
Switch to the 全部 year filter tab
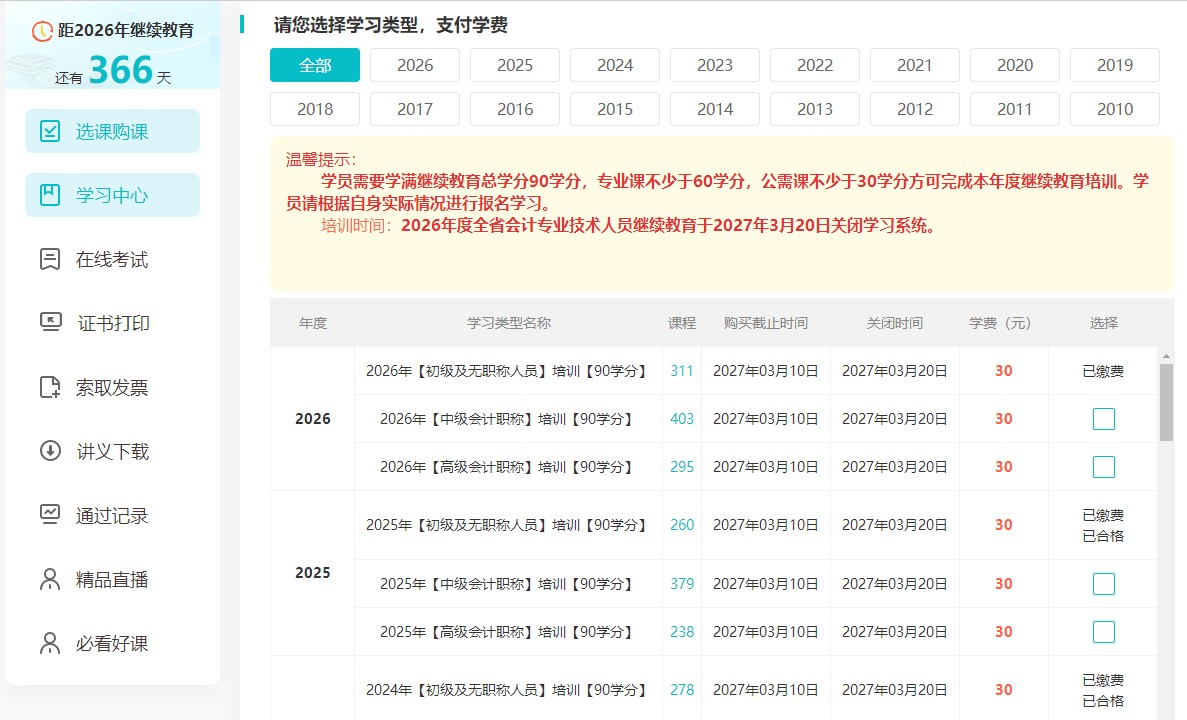pyautogui.click(x=315, y=65)
